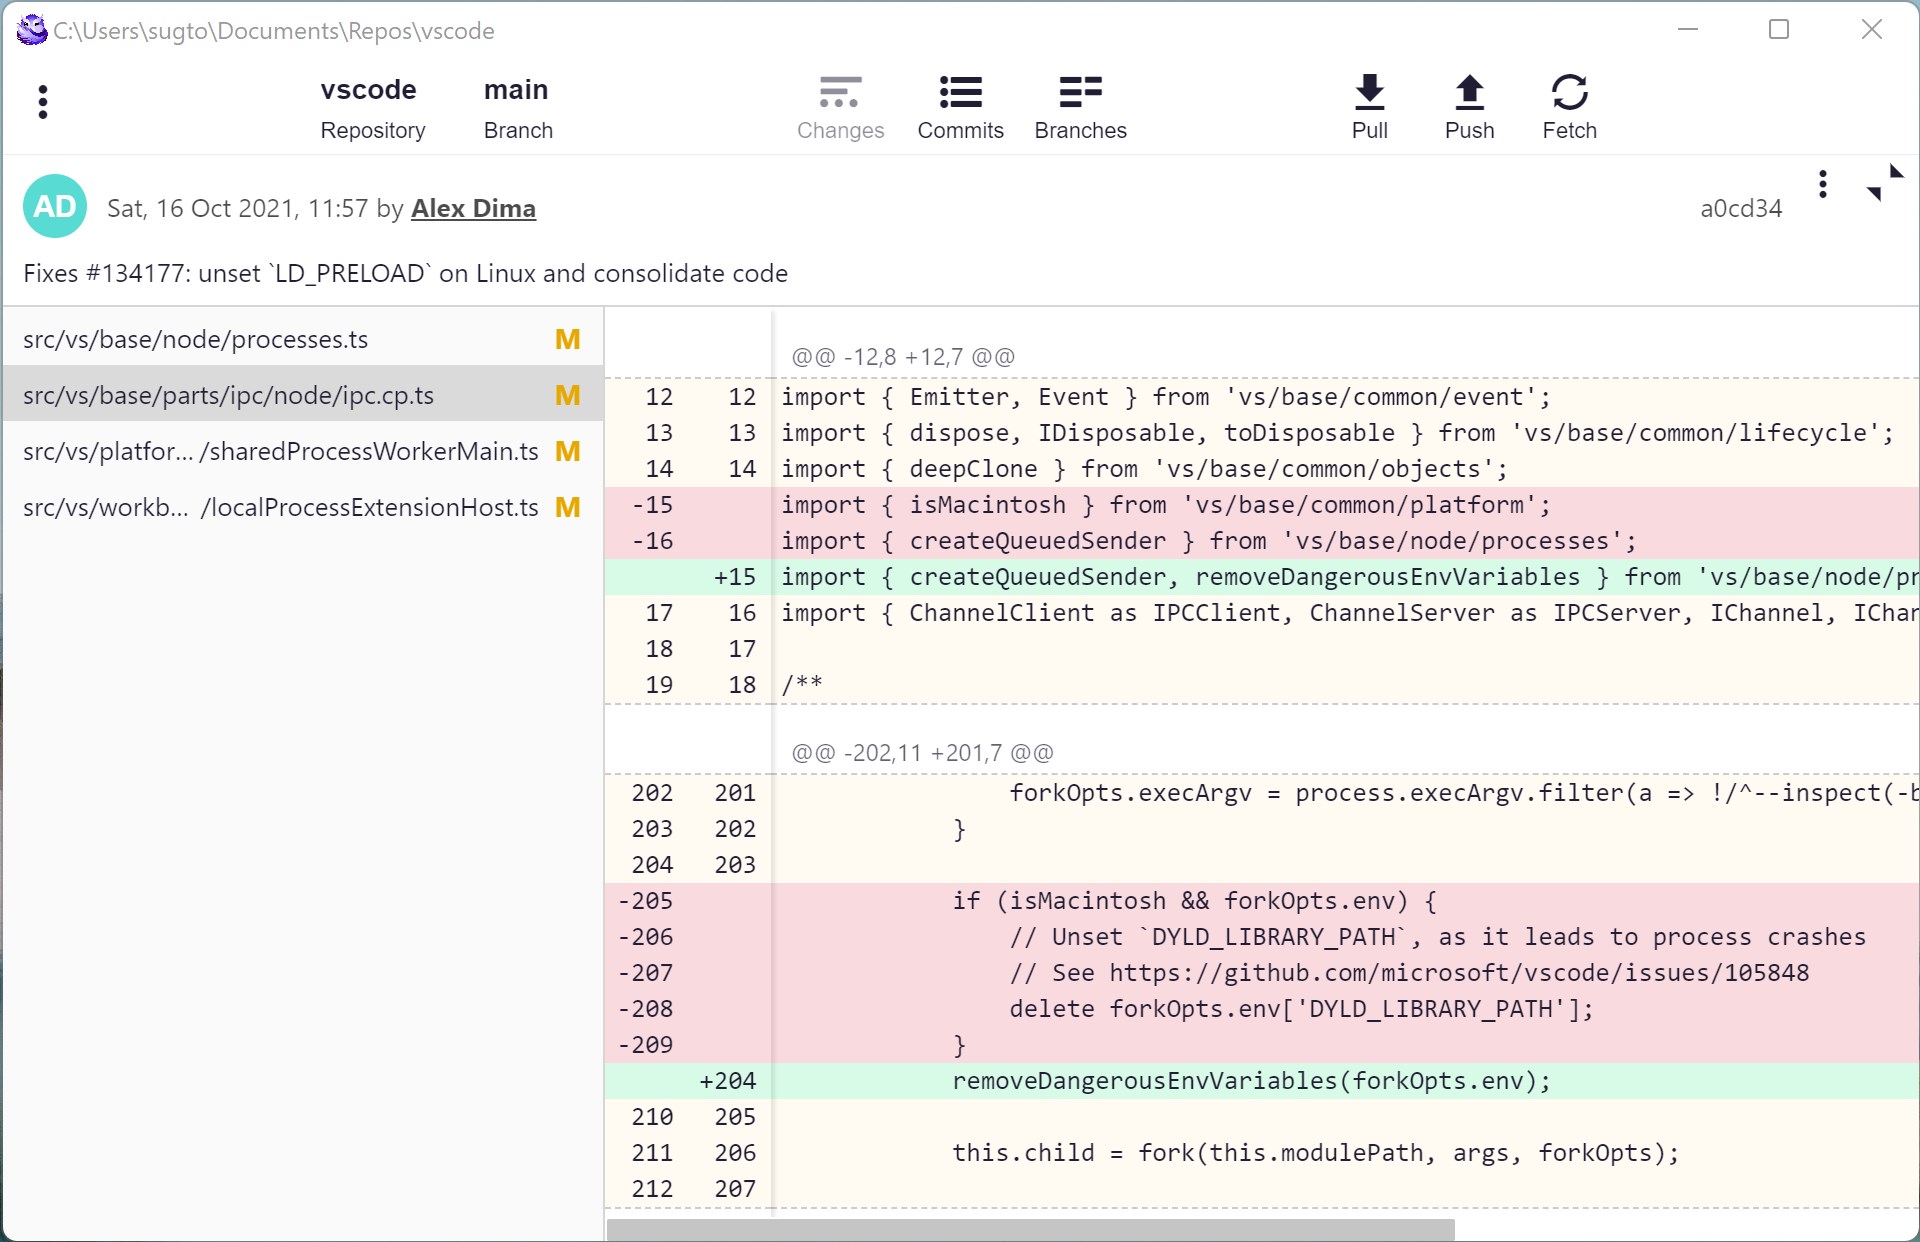1920x1242 pixels.
Task: Open commit options three-dots menu
Action: [1822, 184]
